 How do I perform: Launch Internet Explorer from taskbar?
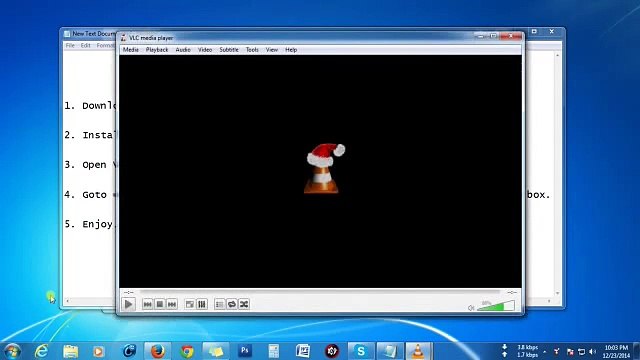pos(41,351)
